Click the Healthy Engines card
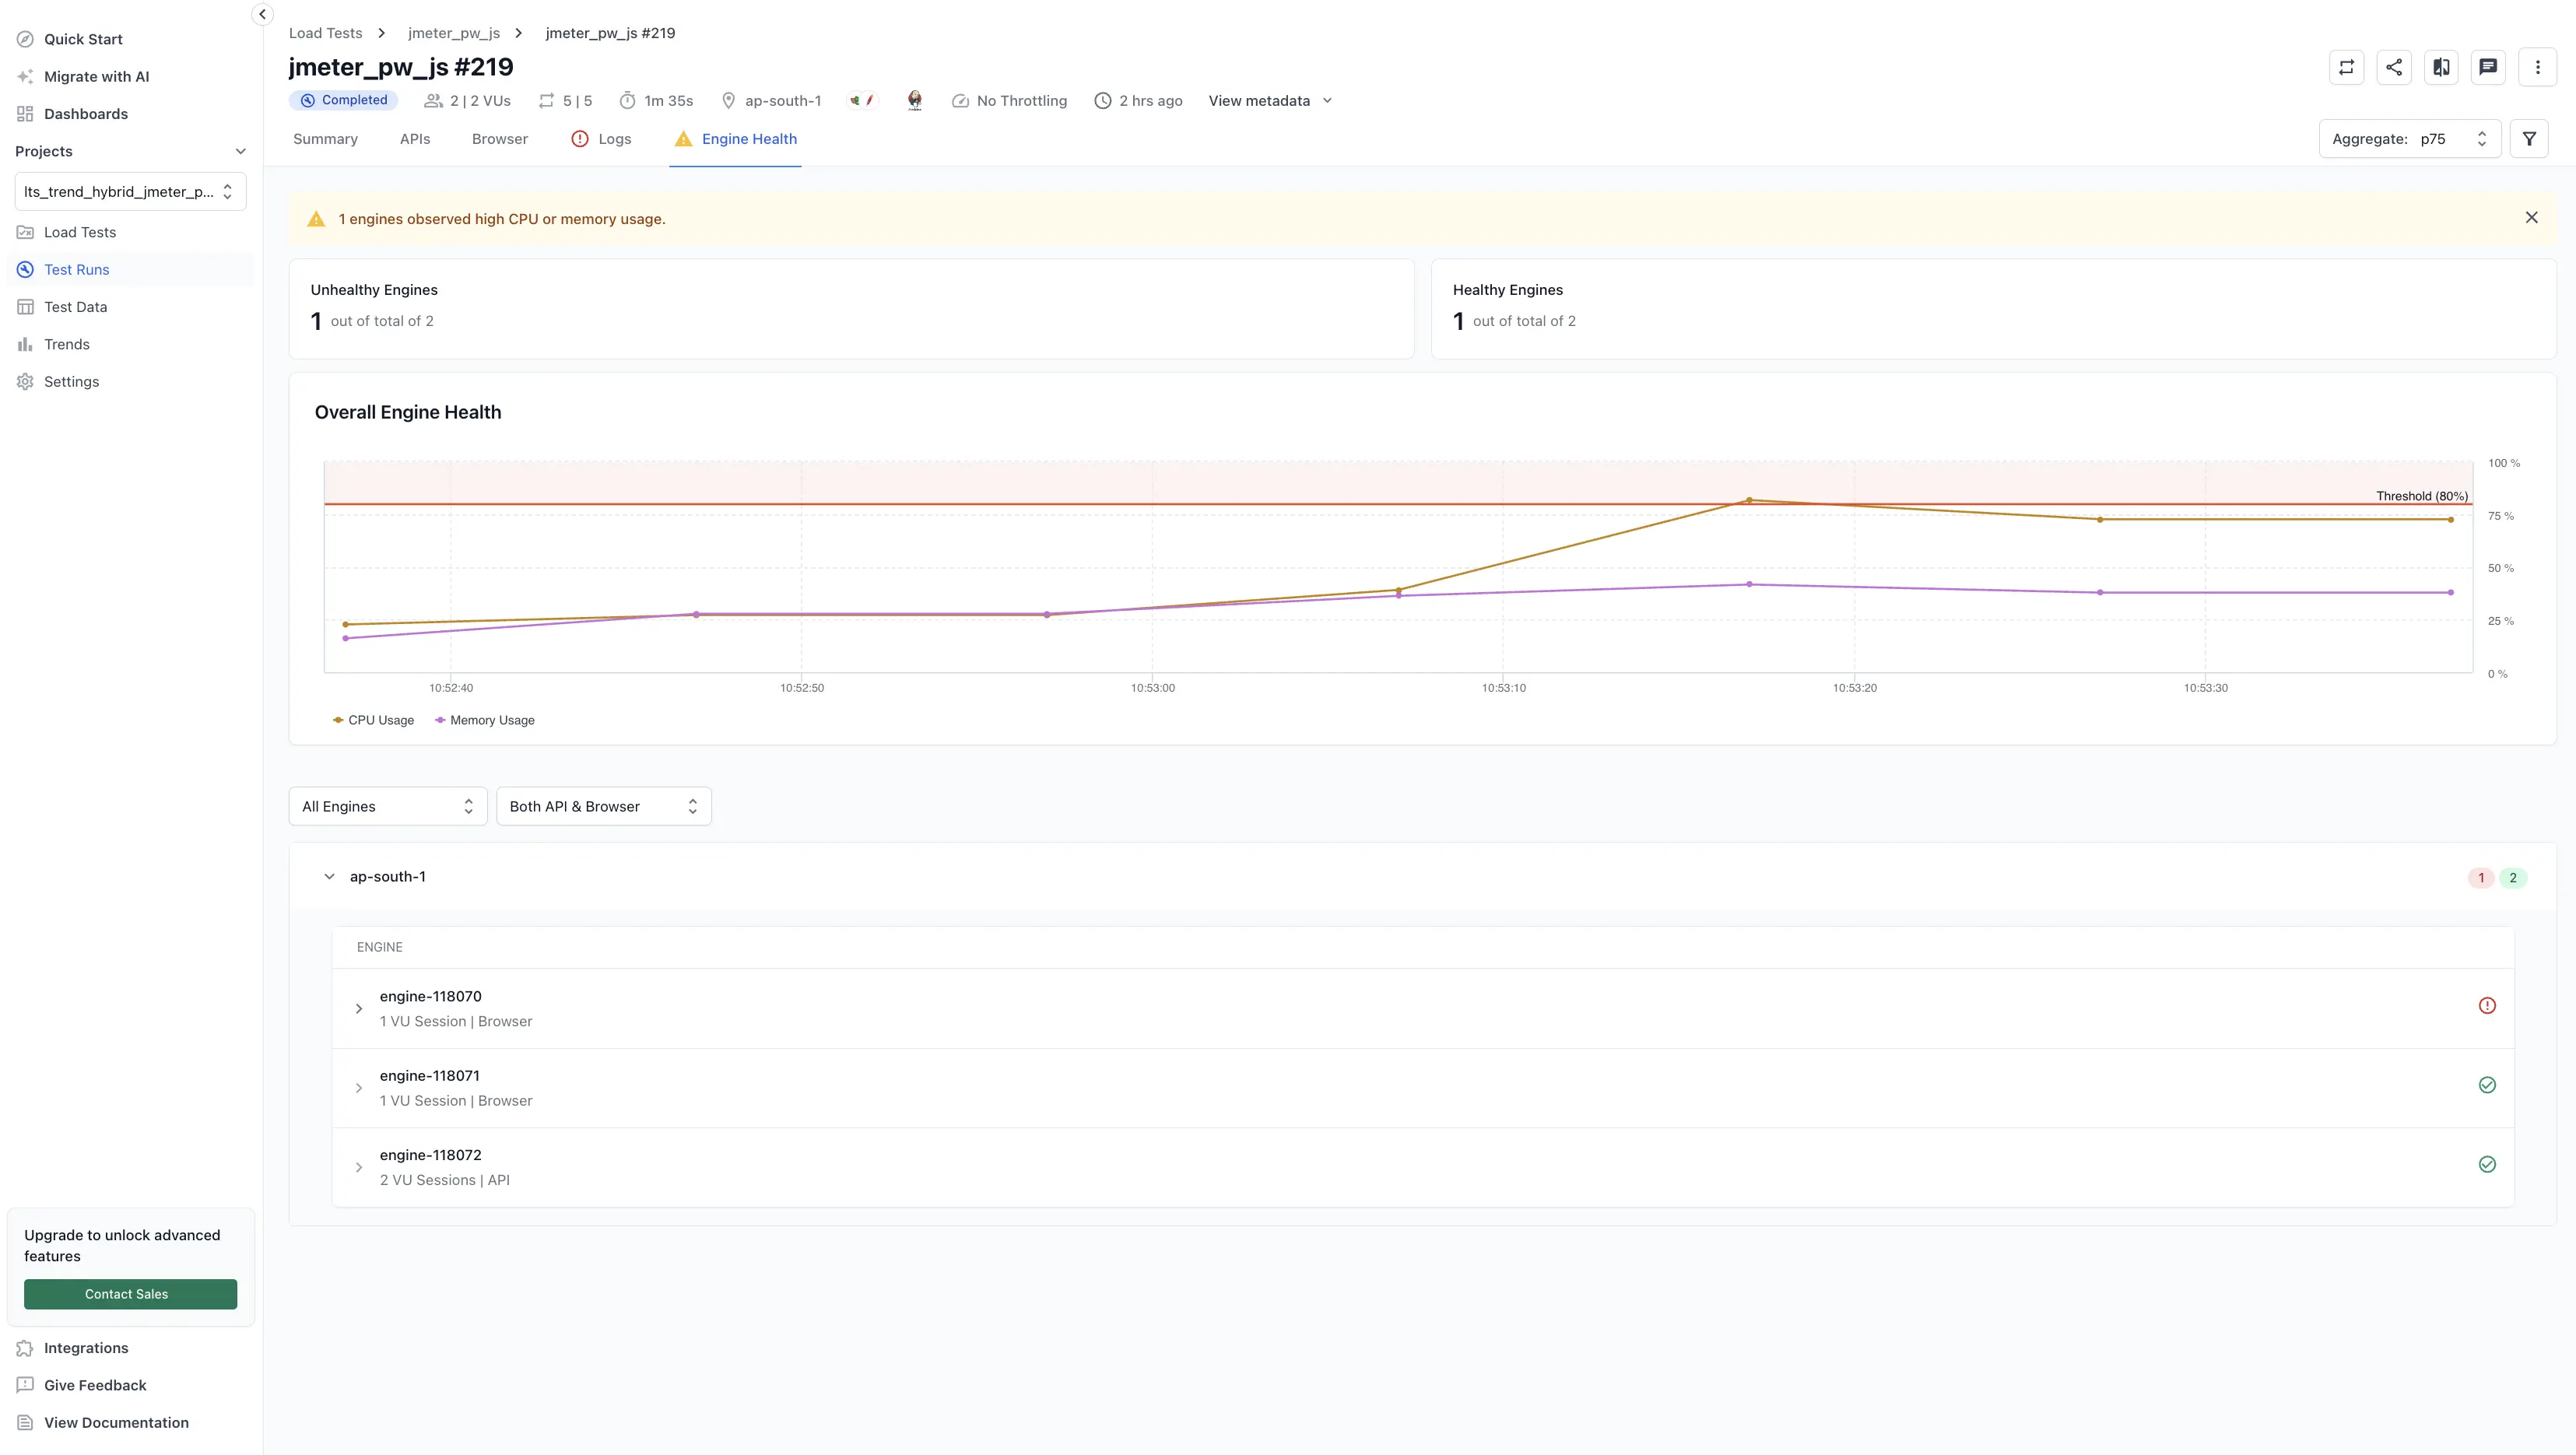2576x1455 pixels. (x=1993, y=309)
